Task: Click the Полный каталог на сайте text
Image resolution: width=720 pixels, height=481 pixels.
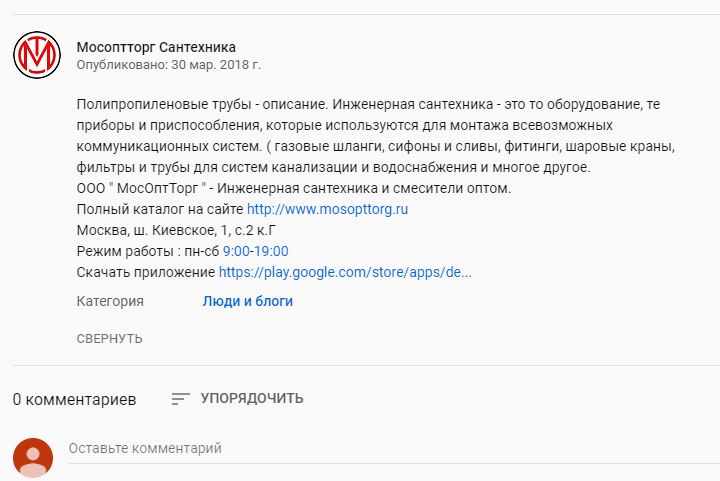Action: pyautogui.click(x=160, y=209)
